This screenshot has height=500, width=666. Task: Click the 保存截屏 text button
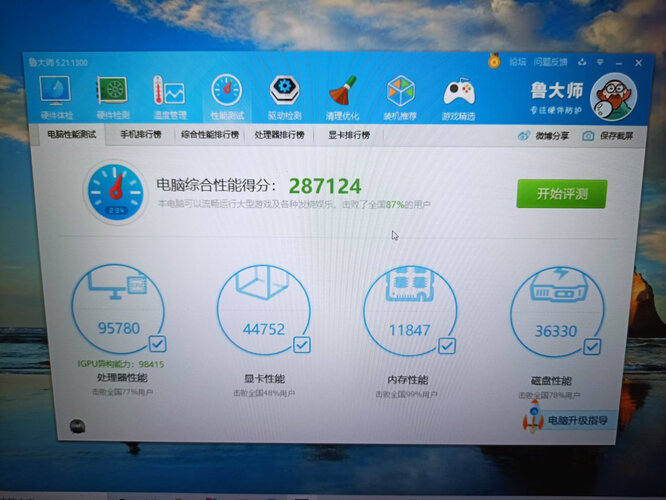click(616, 136)
